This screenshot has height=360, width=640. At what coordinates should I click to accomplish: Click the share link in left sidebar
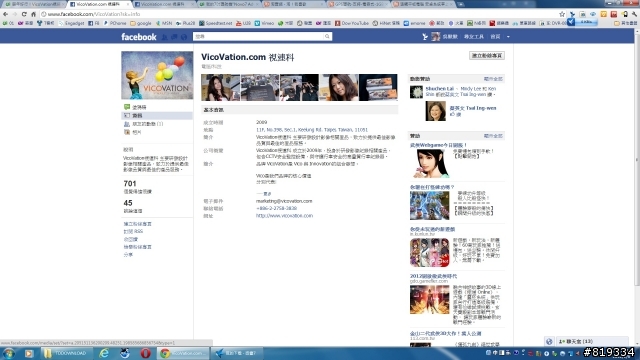[x=128, y=255]
